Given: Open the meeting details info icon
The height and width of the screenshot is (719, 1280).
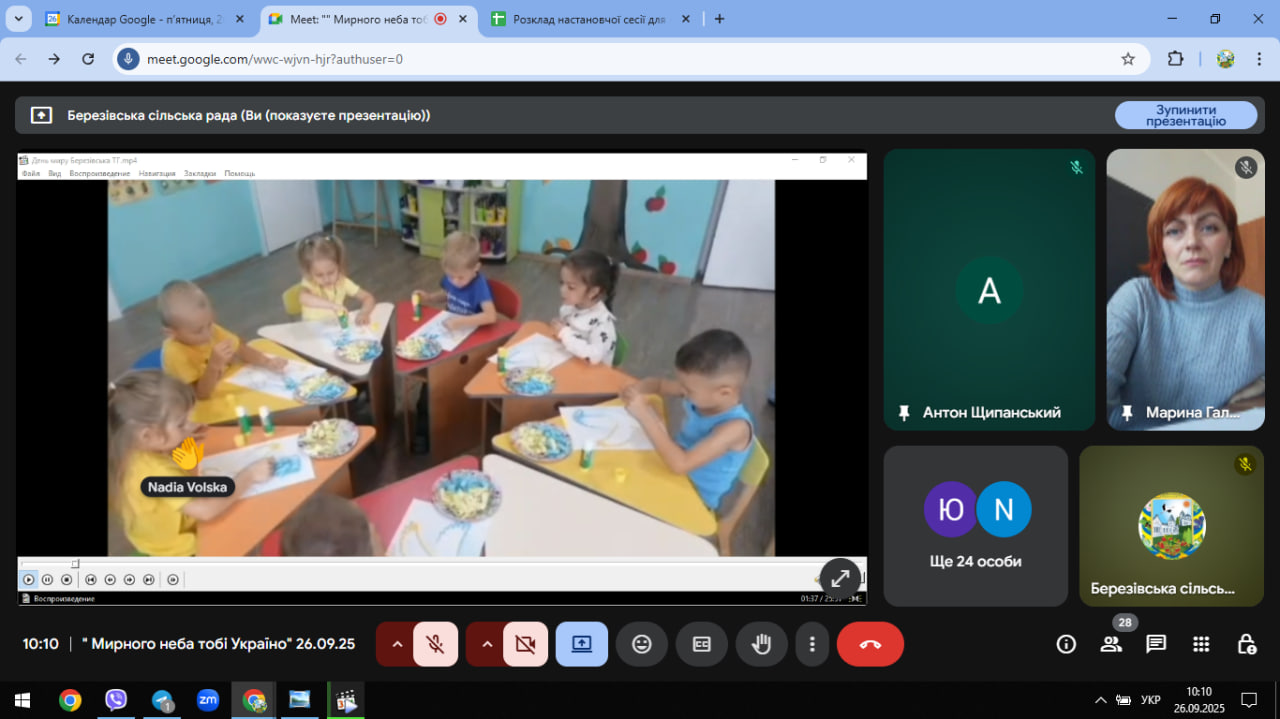Looking at the screenshot, I should 1066,644.
